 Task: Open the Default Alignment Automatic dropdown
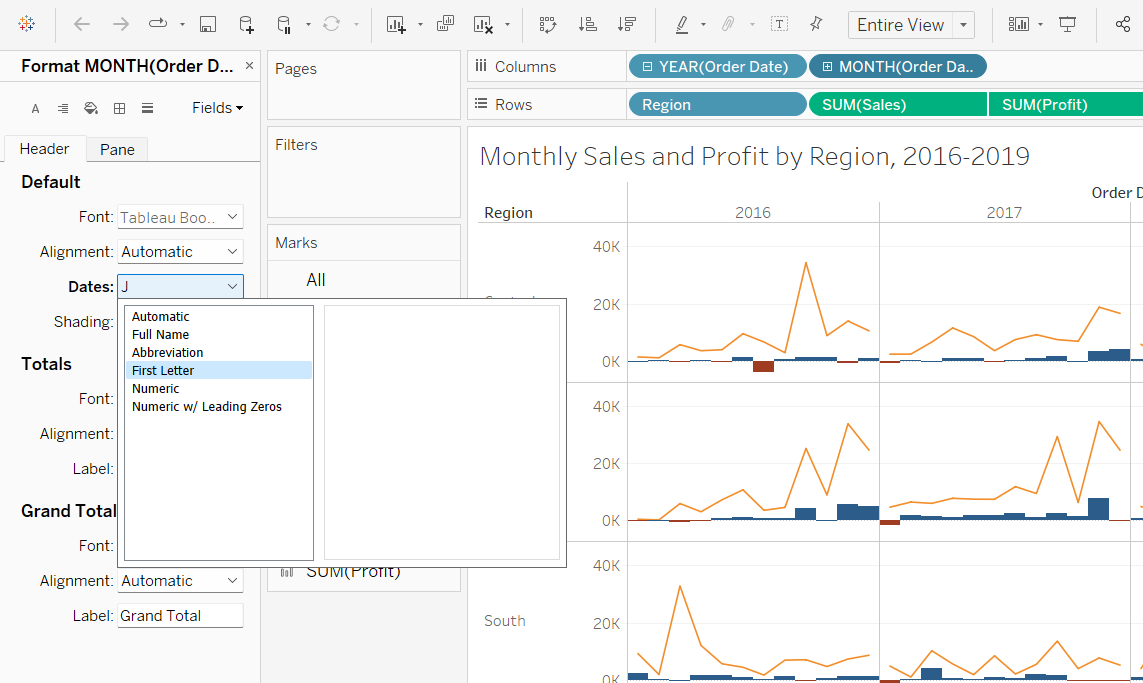coord(180,252)
